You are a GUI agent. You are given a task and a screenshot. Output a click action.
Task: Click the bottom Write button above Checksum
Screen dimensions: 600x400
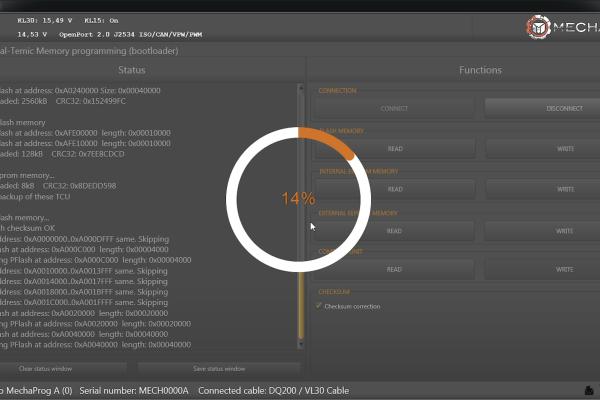pos(564,269)
